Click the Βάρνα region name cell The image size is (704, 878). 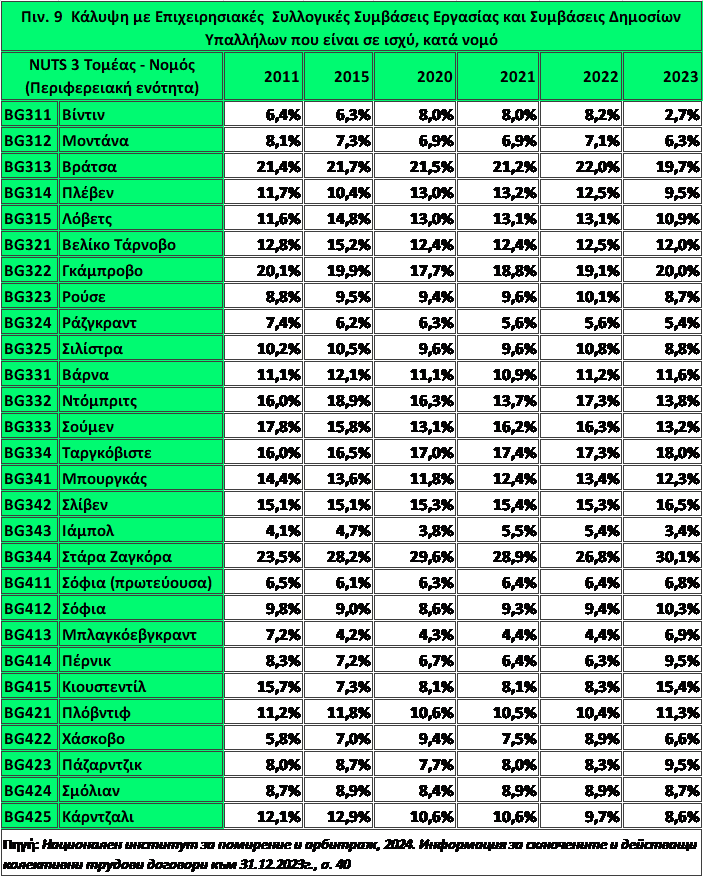(x=141, y=374)
